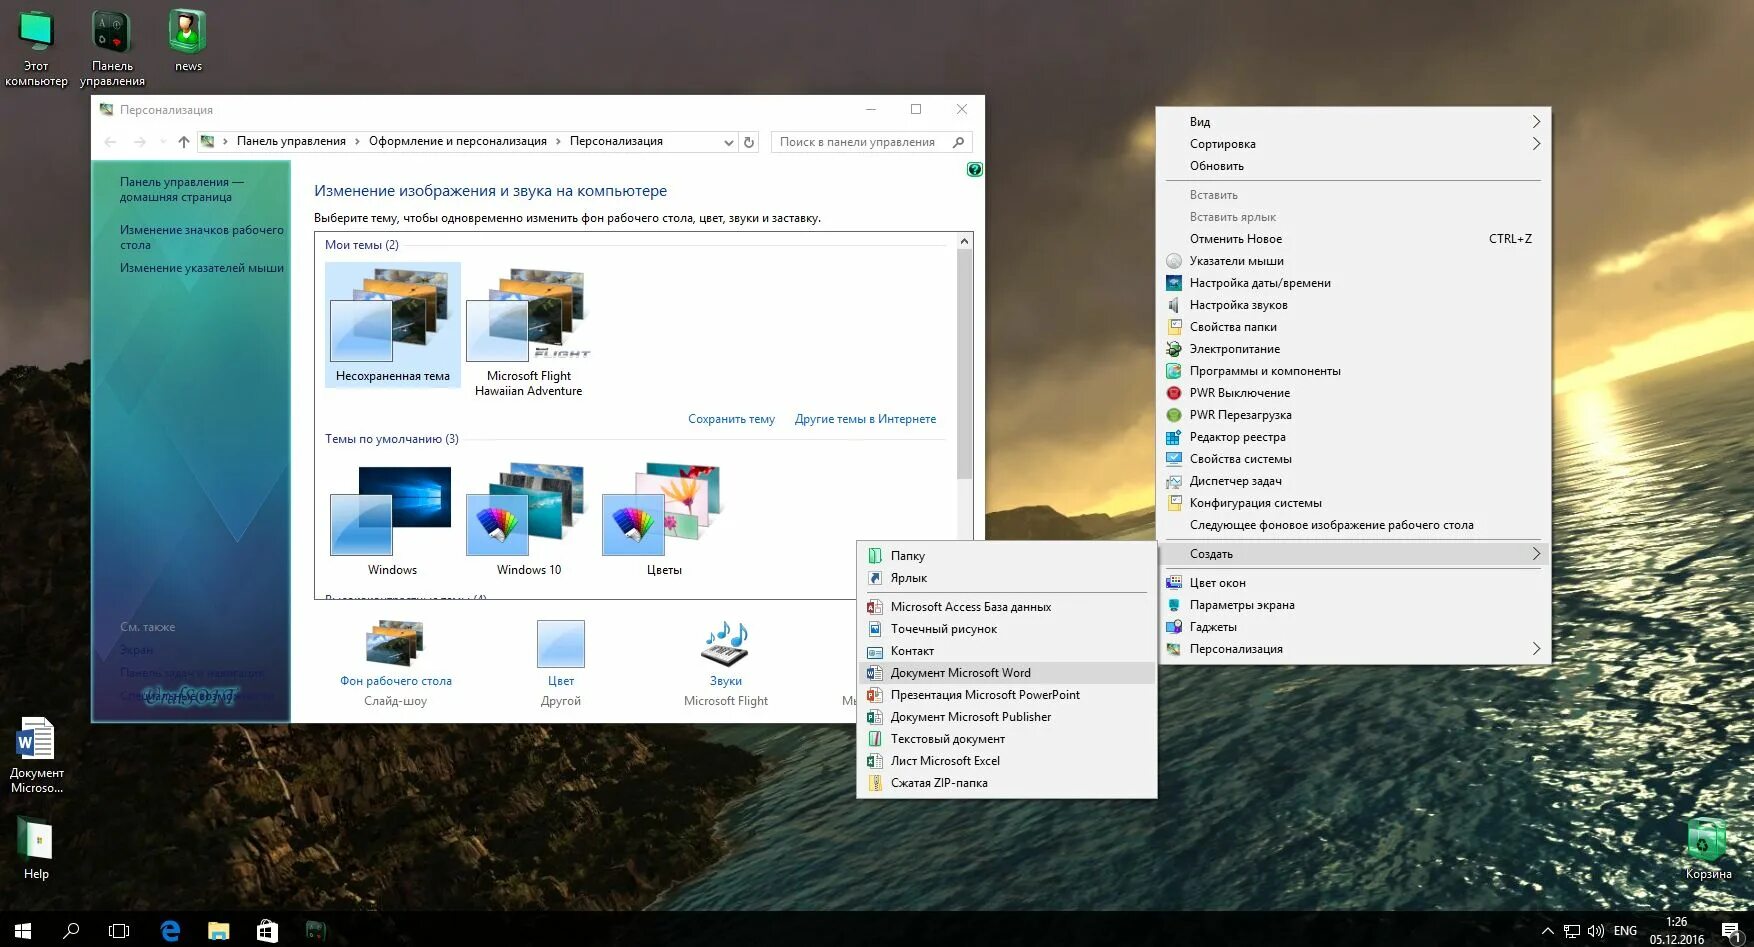Select the Несохраненная тема thumbnail
The width and height of the screenshot is (1754, 947).
coord(393,325)
